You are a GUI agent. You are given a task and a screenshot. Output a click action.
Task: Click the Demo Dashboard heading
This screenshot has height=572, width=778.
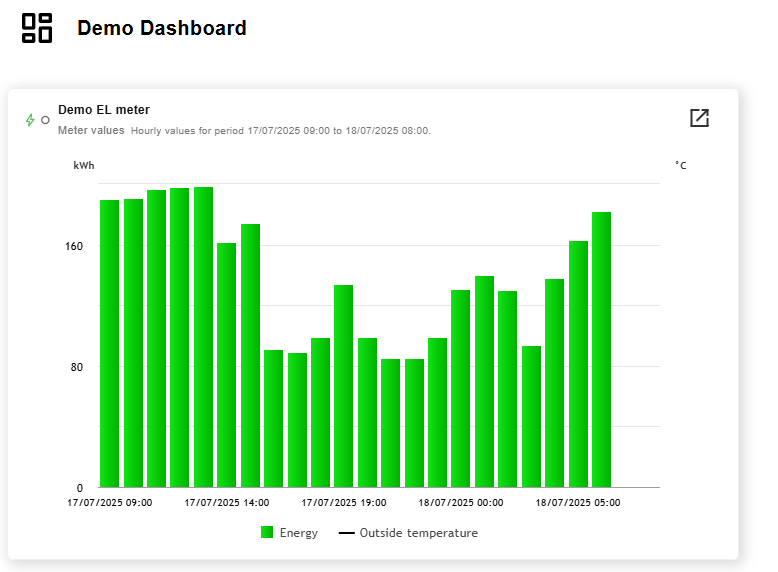click(x=162, y=28)
